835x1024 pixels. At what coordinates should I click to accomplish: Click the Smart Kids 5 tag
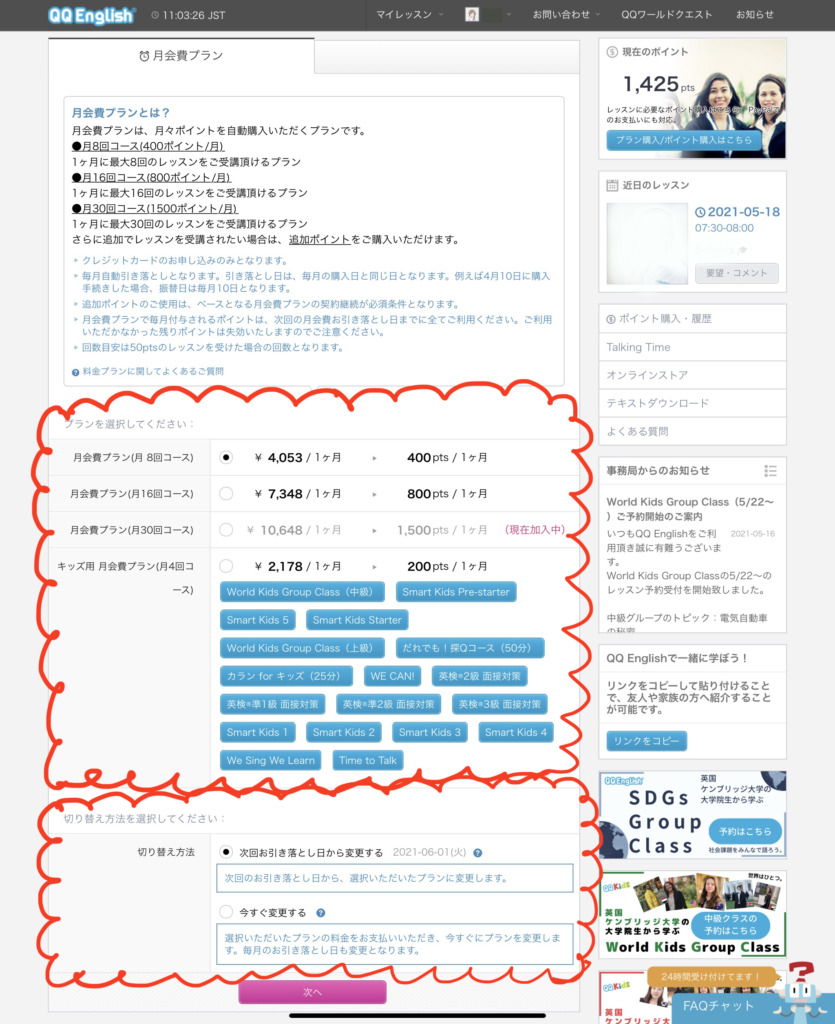click(257, 620)
